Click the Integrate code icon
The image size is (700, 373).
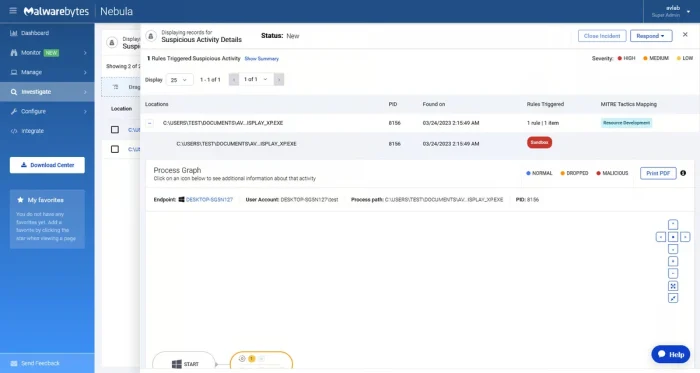(x=14, y=131)
